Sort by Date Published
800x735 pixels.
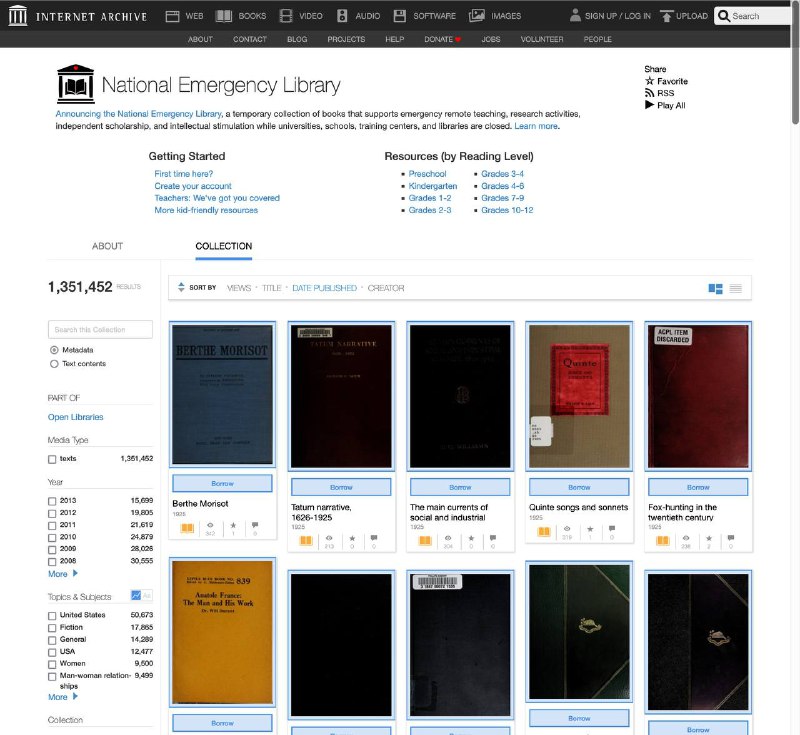pos(324,288)
